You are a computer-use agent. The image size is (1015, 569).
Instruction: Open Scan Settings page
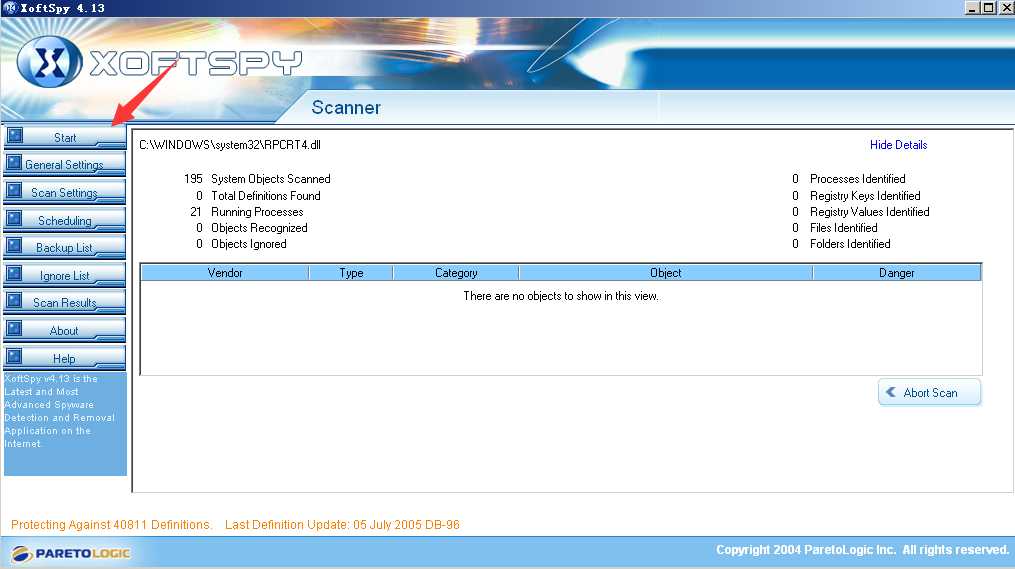point(65,193)
